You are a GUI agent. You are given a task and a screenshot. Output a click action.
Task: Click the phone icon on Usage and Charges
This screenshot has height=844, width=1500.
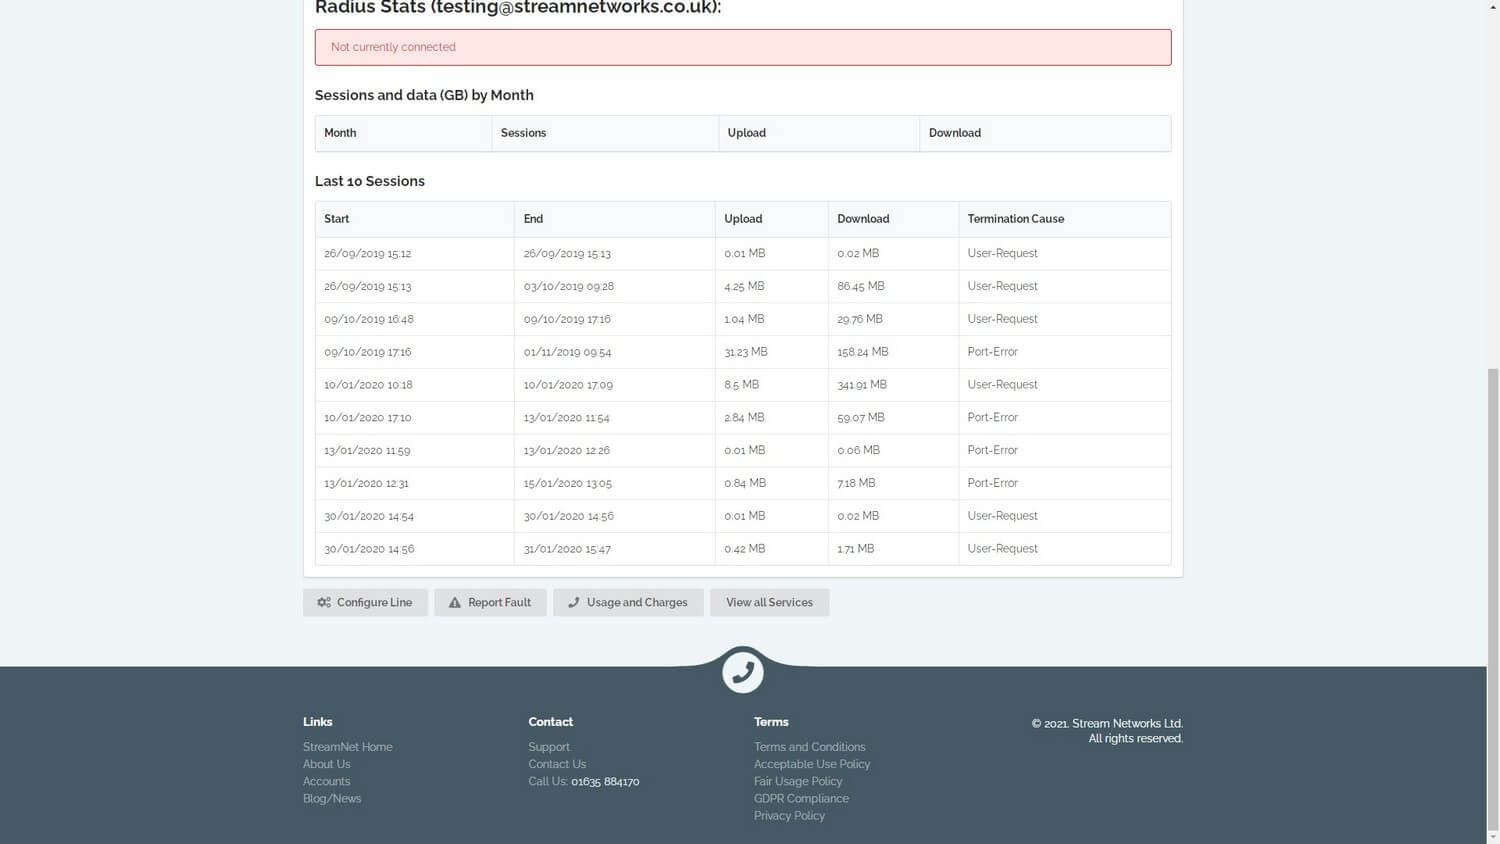tap(573, 602)
